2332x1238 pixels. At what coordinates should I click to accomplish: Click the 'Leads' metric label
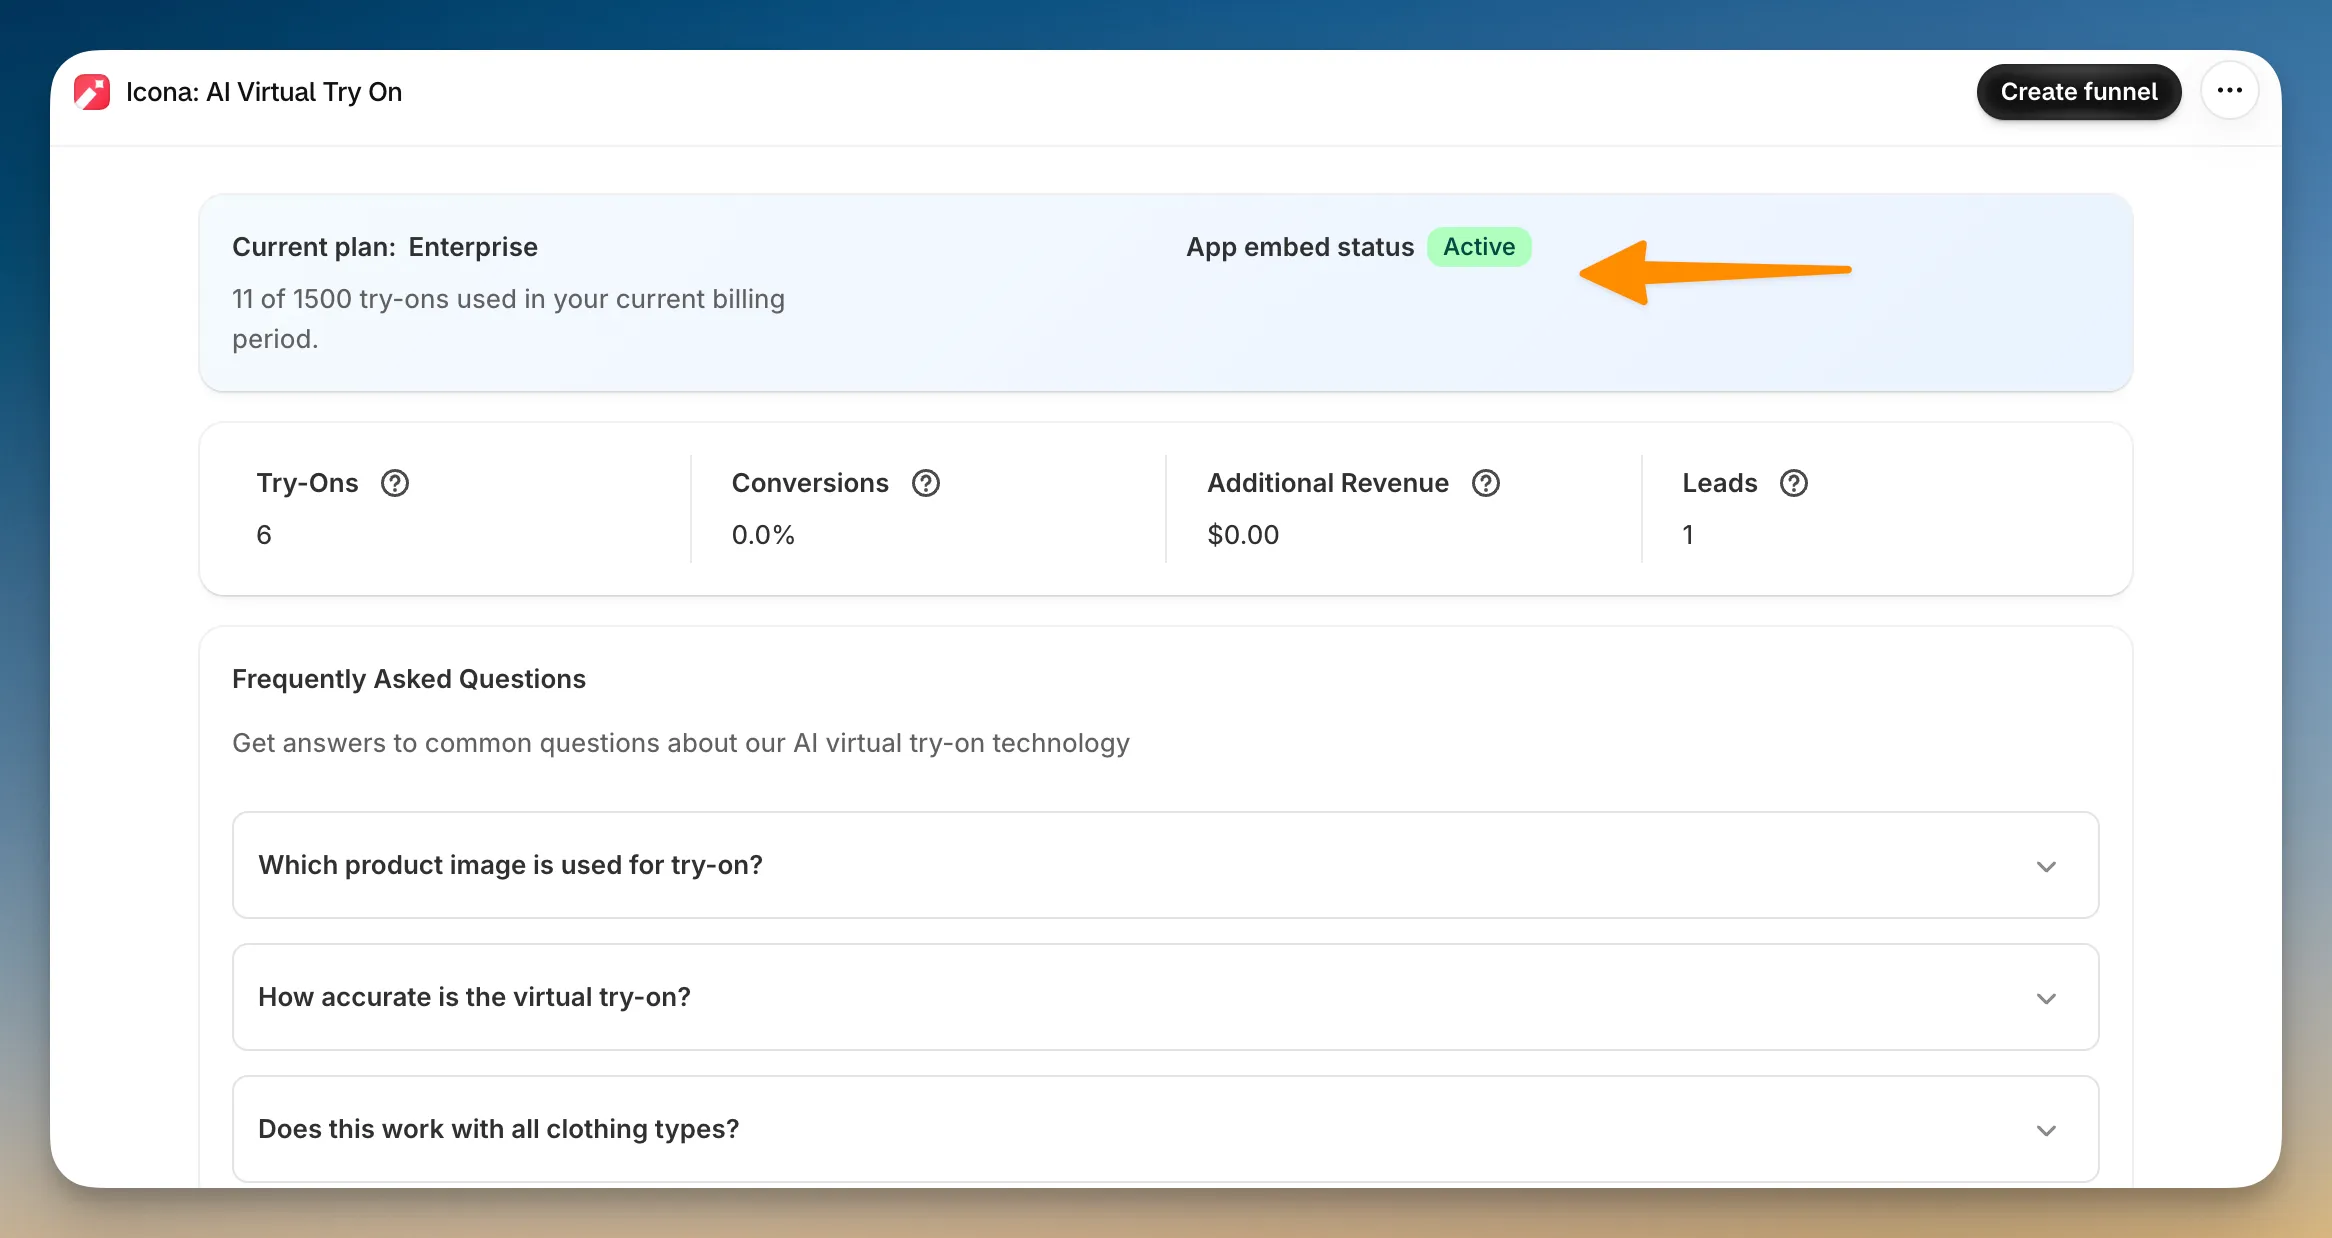coord(1720,483)
